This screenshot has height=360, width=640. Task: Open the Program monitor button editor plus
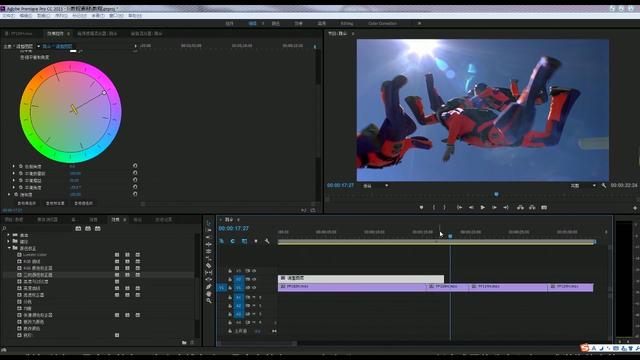[635, 208]
